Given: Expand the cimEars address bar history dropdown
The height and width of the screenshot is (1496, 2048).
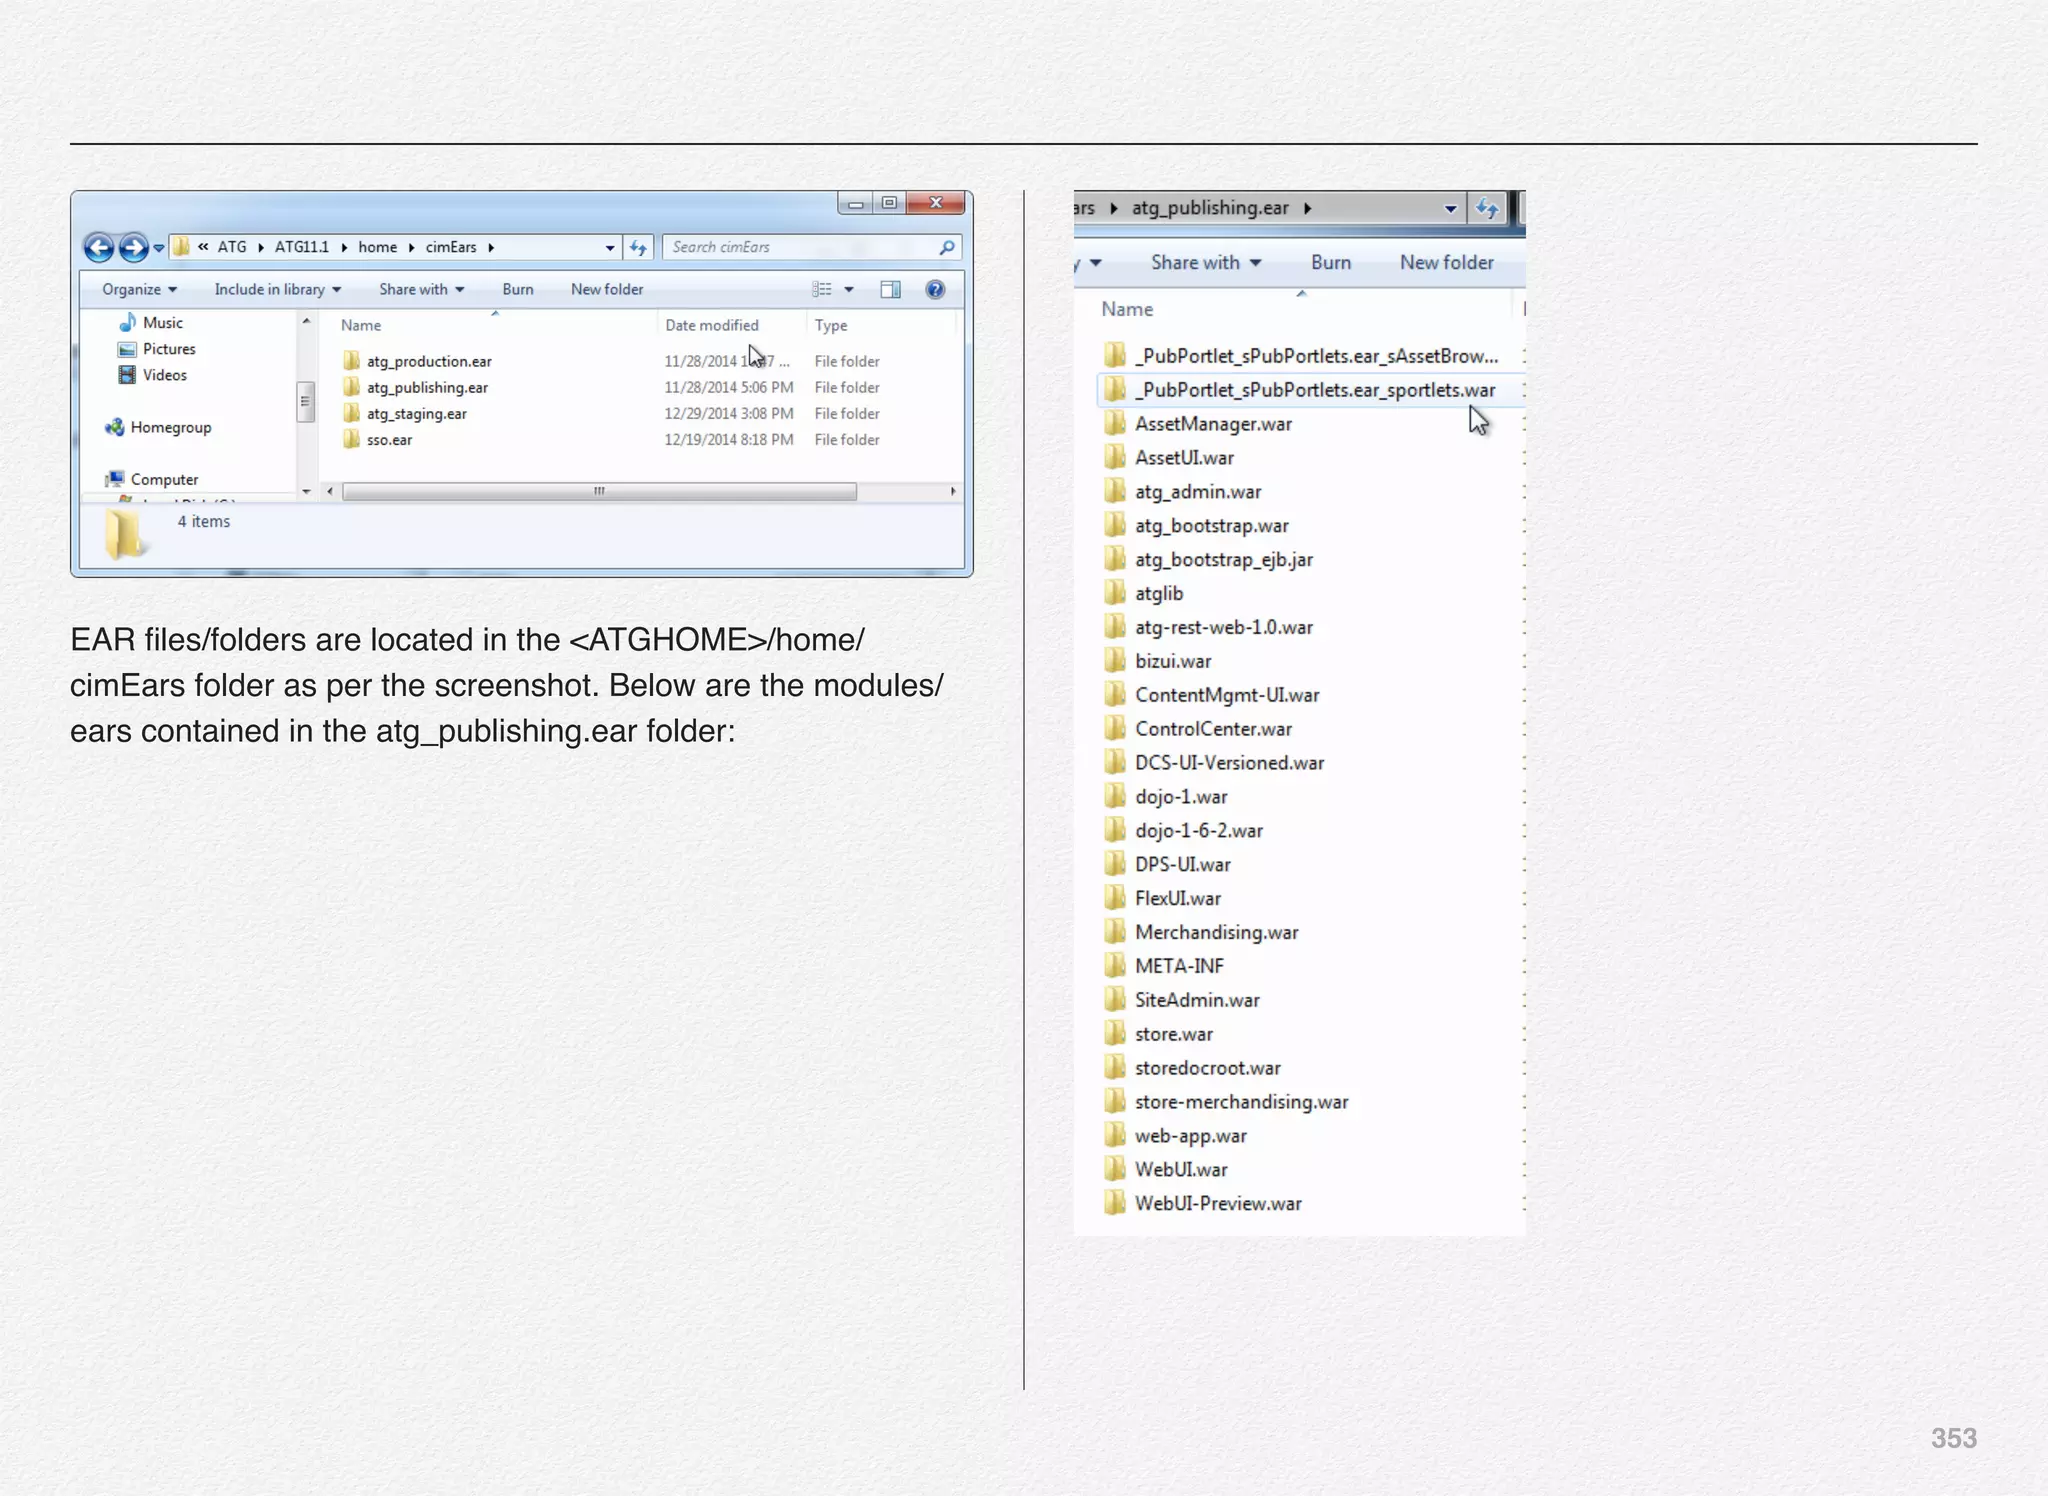Looking at the screenshot, I should tap(610, 247).
